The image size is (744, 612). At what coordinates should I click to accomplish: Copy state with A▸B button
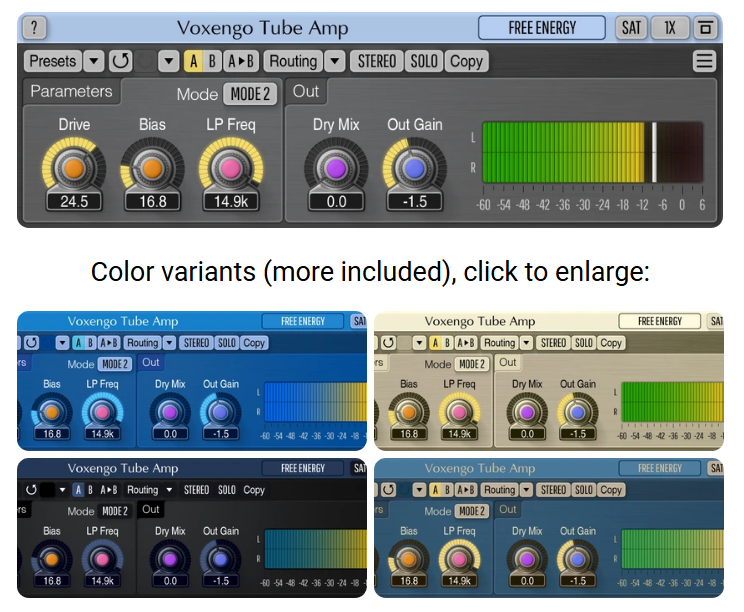coord(241,61)
